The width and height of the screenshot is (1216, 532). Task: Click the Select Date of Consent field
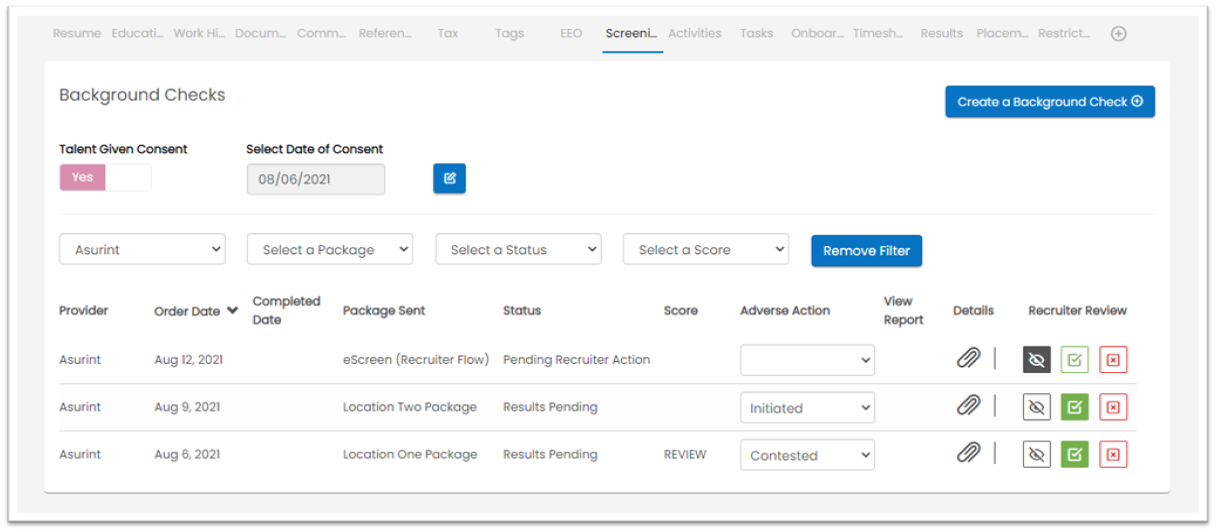point(315,179)
